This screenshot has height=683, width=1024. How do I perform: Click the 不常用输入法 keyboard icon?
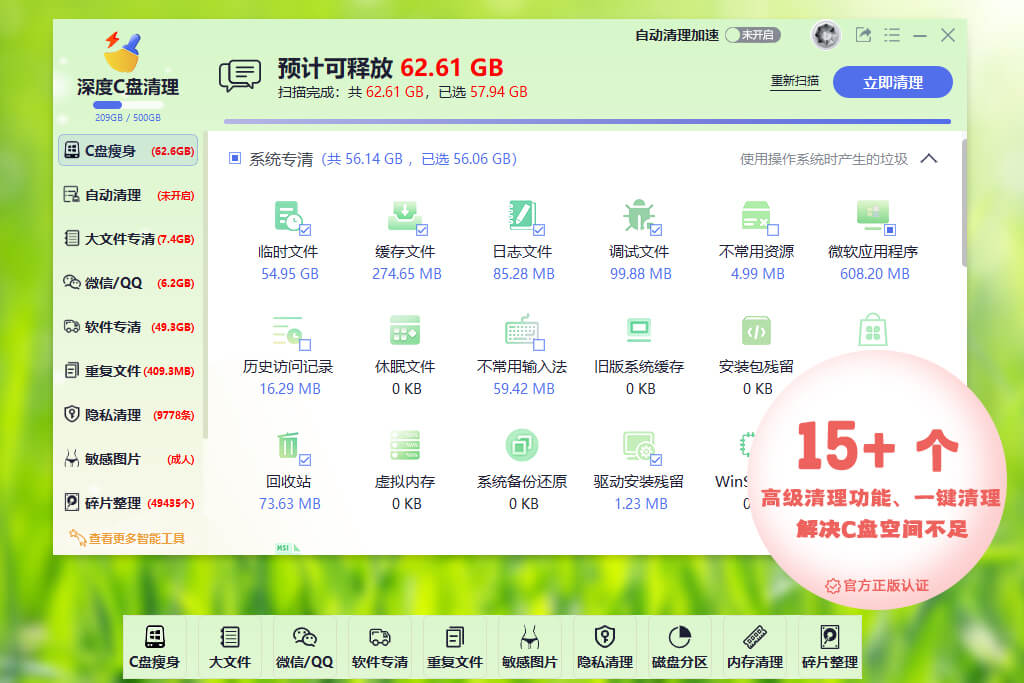(x=522, y=332)
